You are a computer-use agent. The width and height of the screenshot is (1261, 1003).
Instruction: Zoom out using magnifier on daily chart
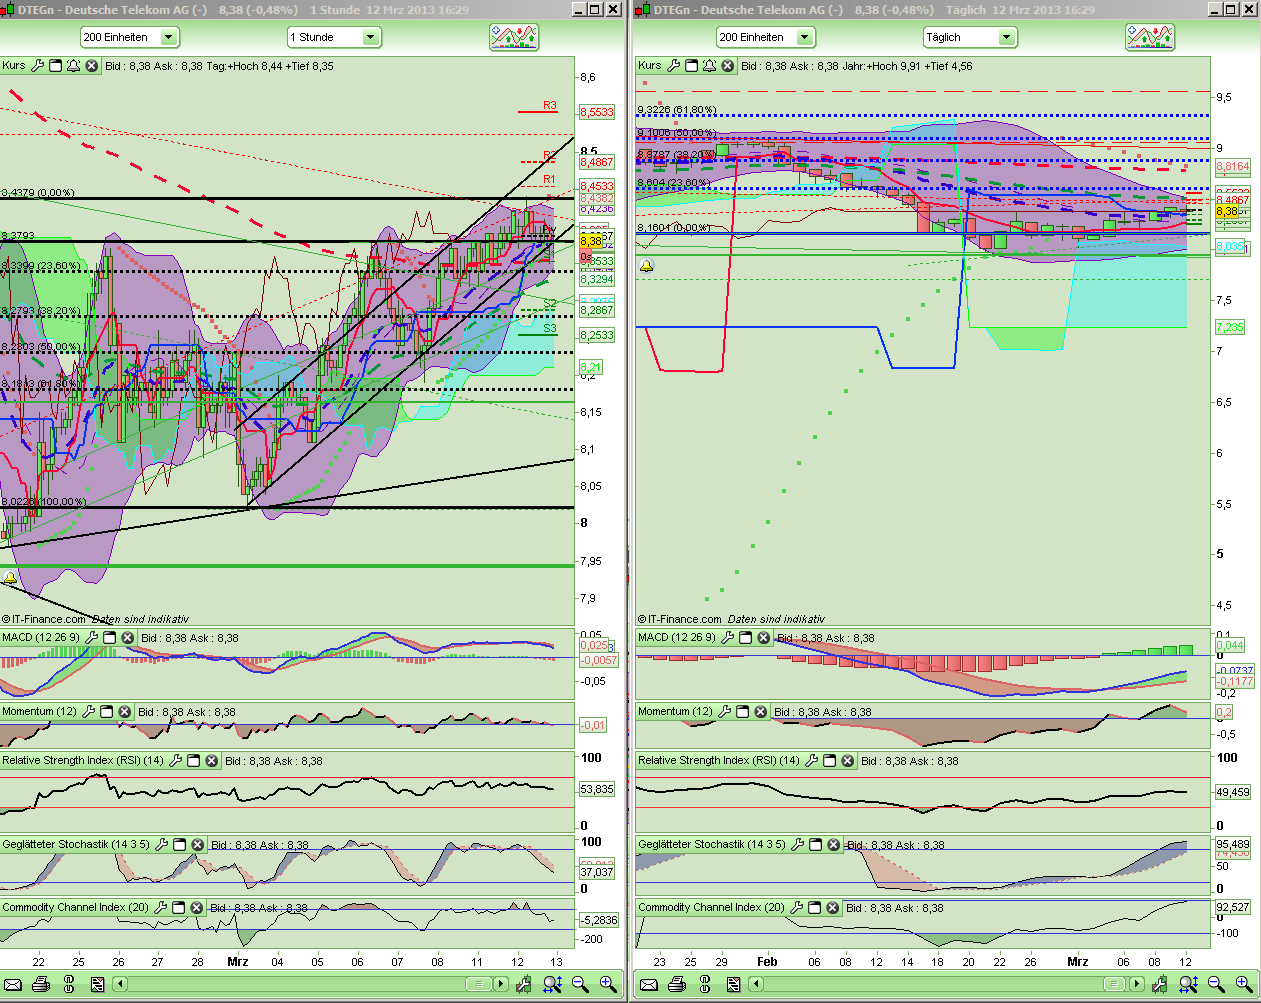coord(1216,985)
